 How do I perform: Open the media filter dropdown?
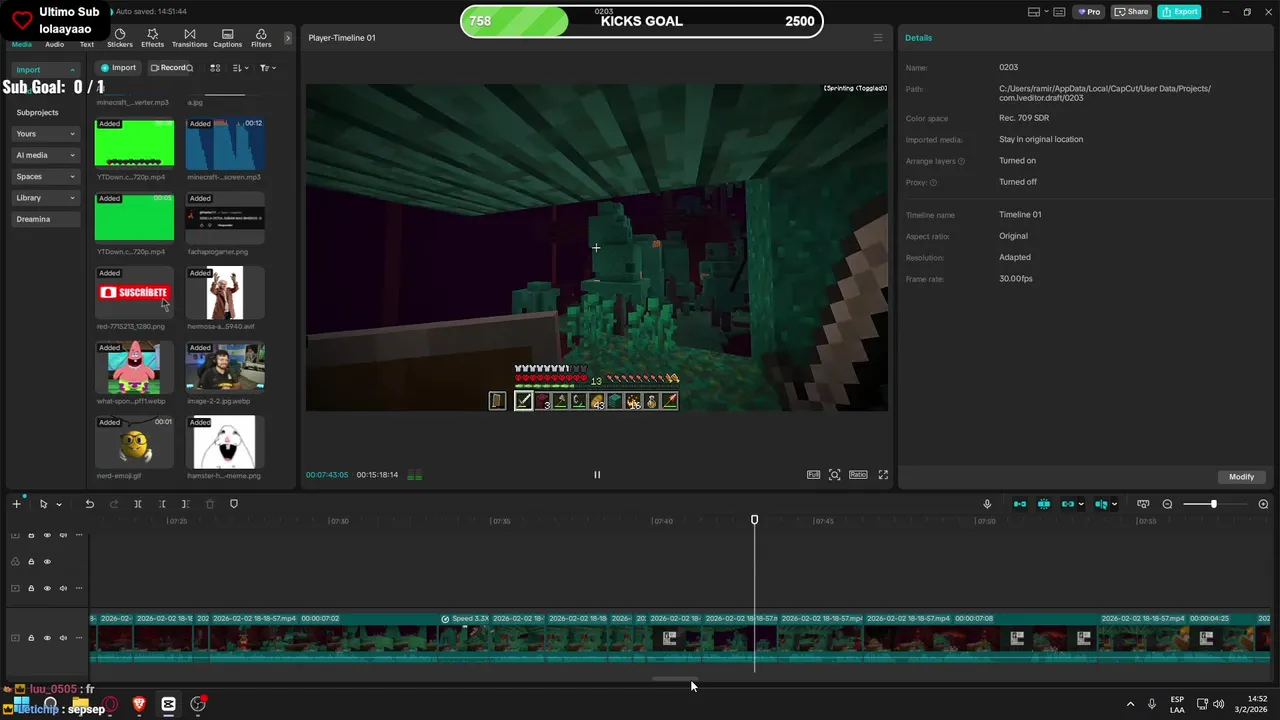(267, 68)
